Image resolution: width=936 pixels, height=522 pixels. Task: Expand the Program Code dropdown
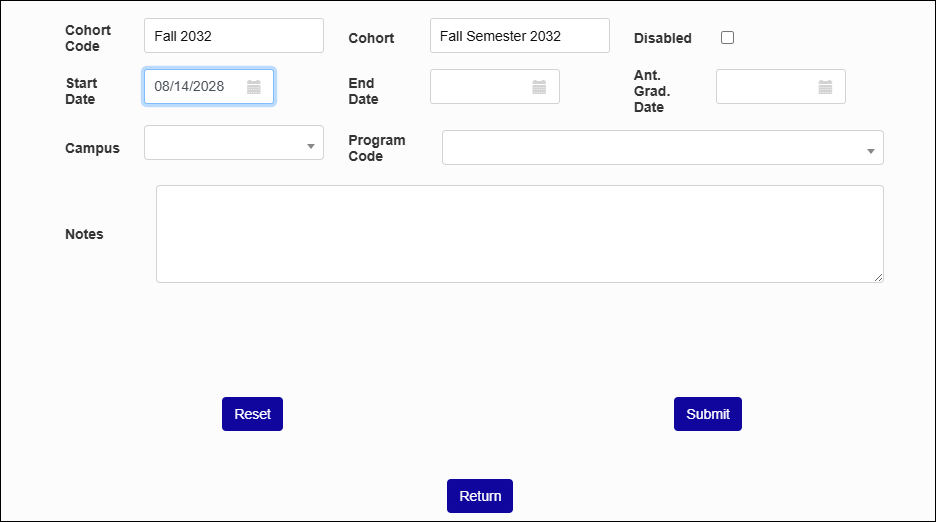[663, 148]
